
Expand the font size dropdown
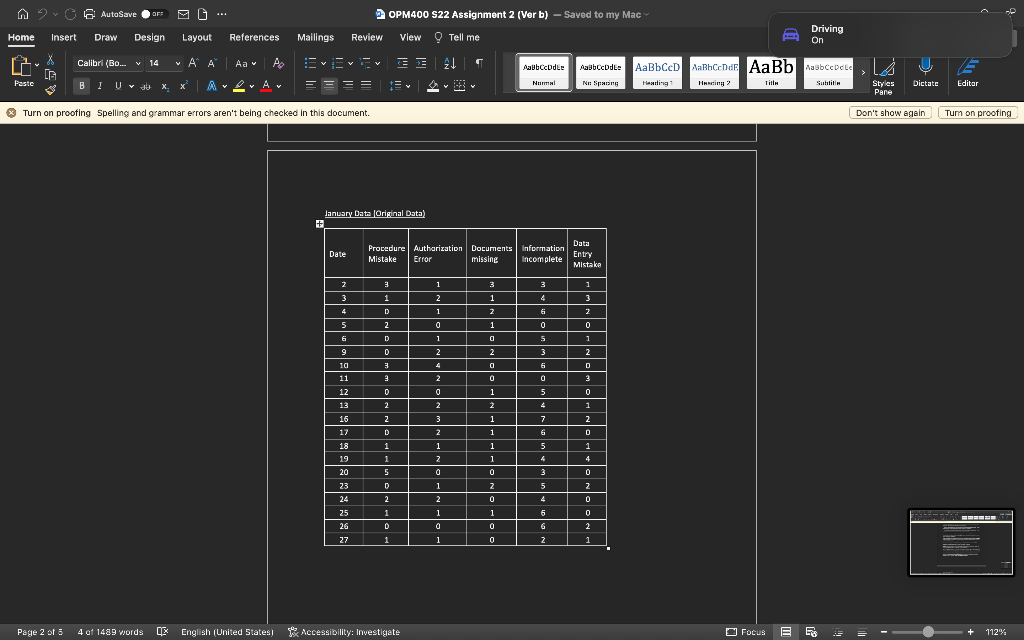(x=178, y=63)
